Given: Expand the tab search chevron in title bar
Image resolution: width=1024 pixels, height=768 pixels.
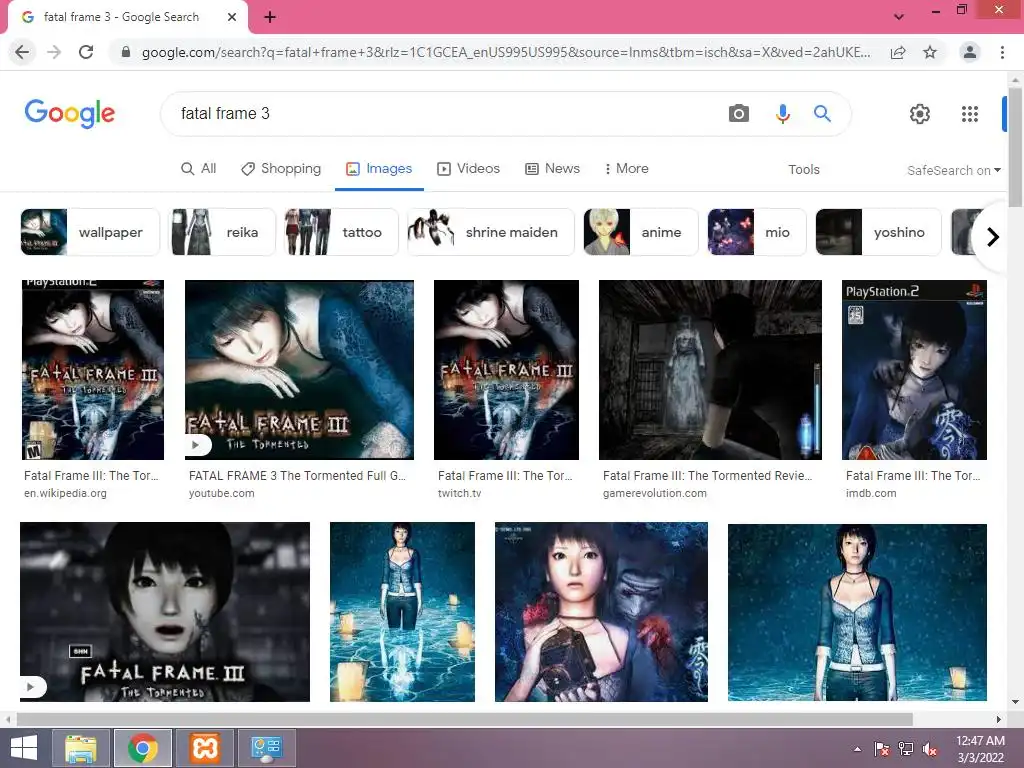Looking at the screenshot, I should tap(899, 17).
